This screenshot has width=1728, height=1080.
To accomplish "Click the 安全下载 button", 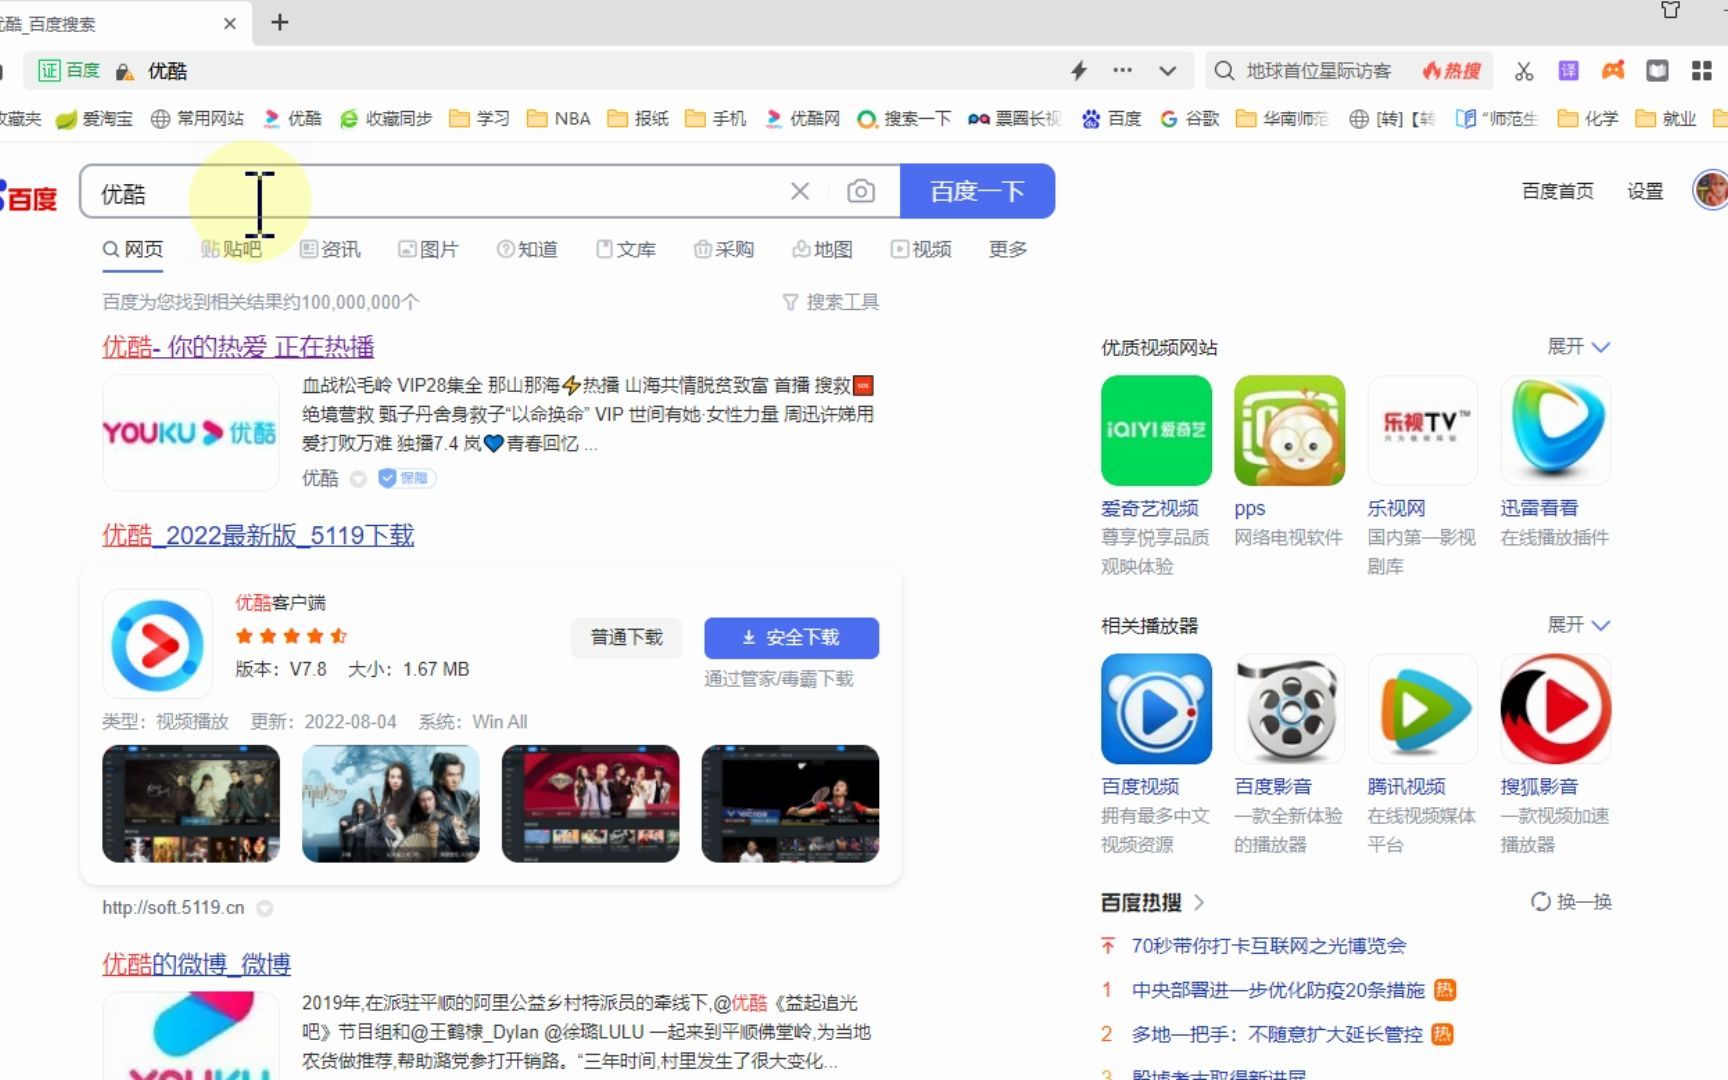I will [x=791, y=638].
